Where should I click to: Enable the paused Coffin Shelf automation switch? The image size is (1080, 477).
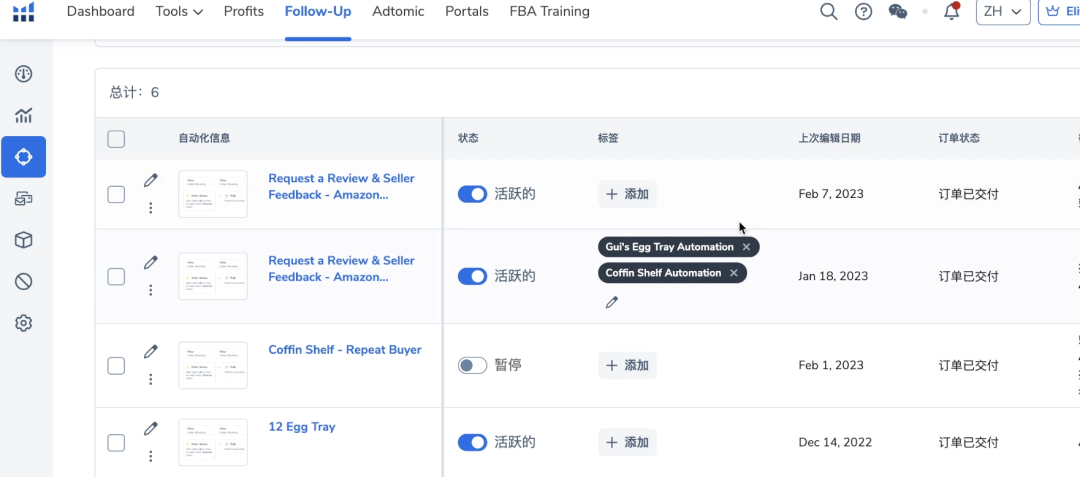pos(472,366)
